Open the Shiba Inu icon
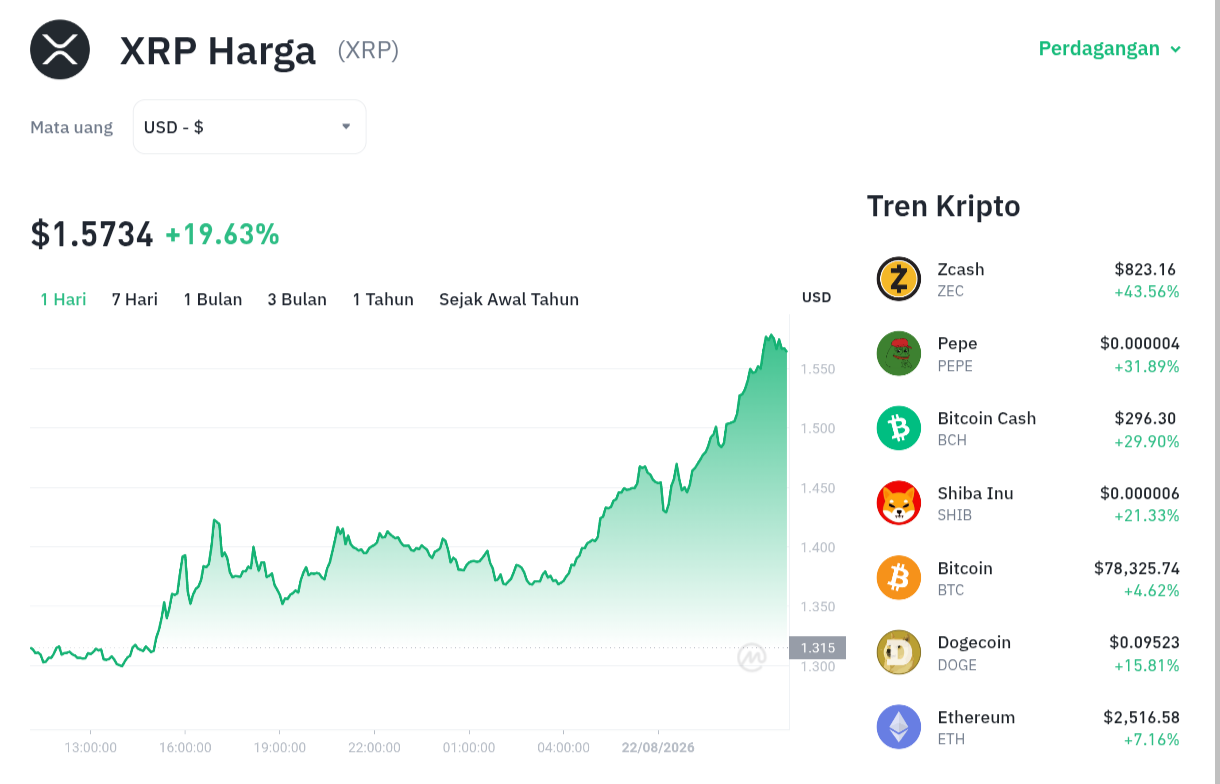 898,503
